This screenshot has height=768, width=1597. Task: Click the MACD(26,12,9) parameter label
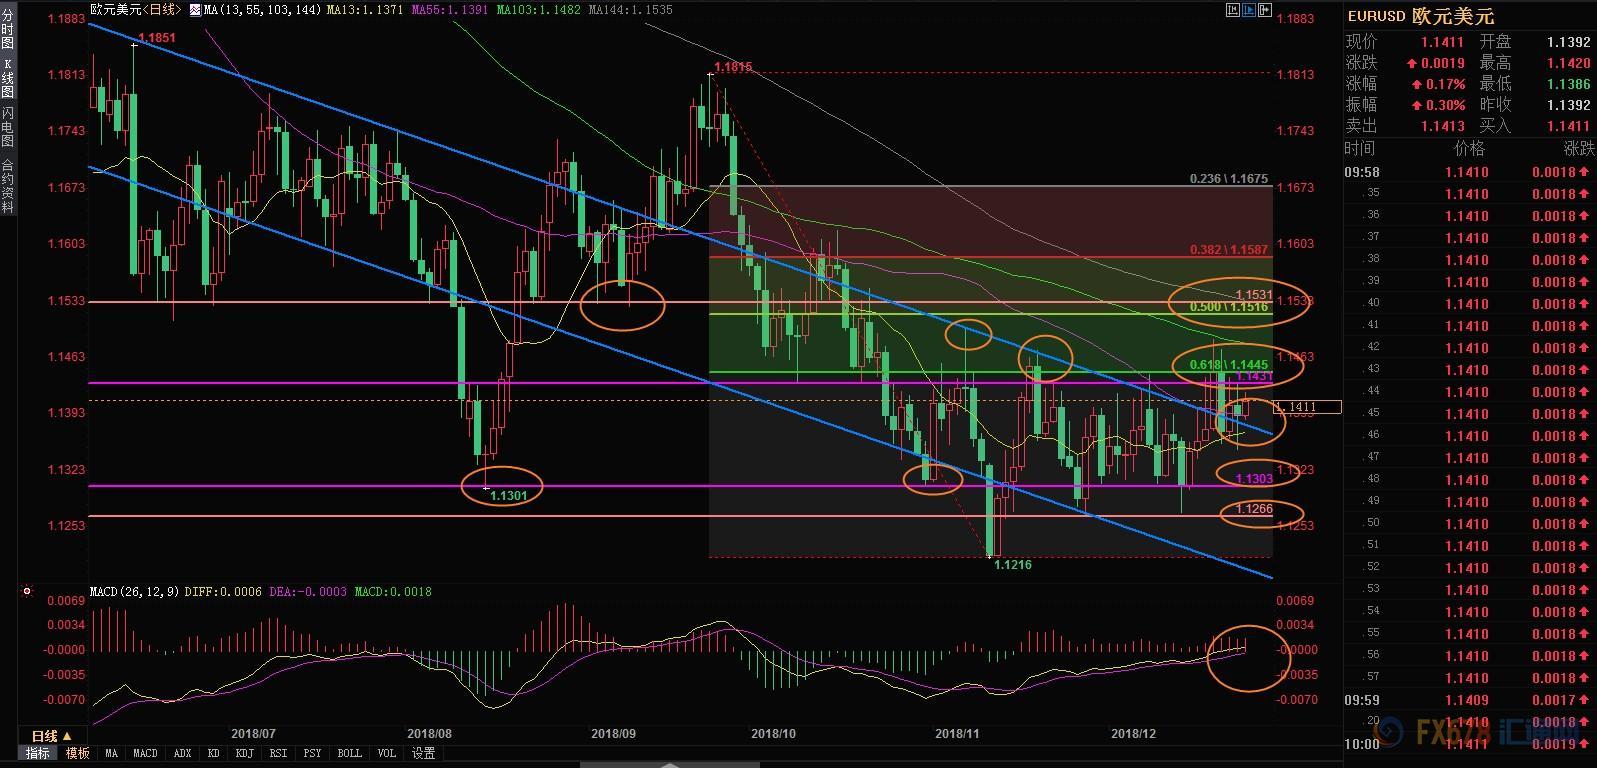(x=135, y=592)
